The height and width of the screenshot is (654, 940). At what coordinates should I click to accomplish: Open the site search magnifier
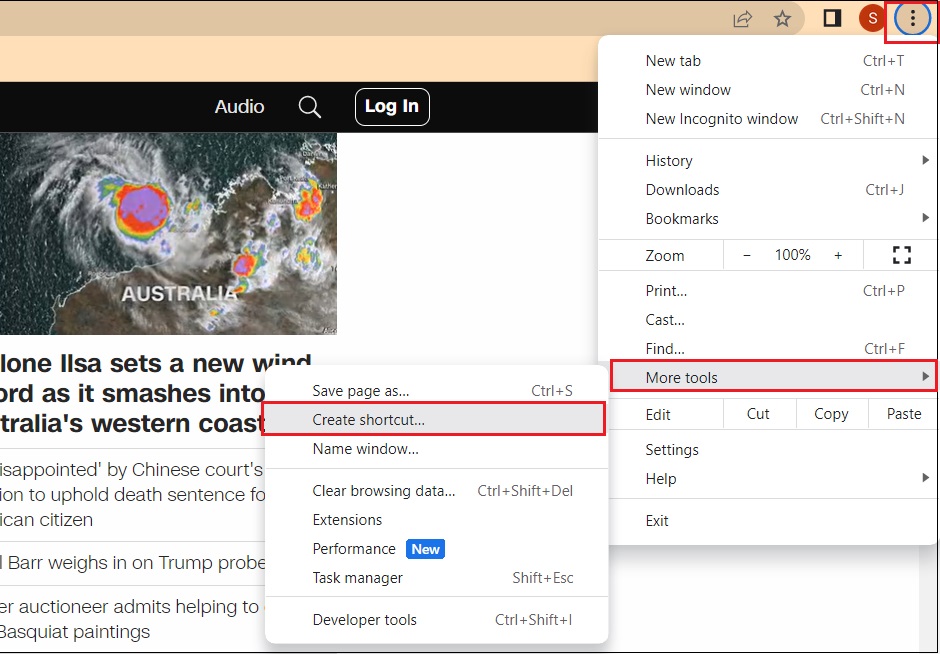(x=309, y=106)
